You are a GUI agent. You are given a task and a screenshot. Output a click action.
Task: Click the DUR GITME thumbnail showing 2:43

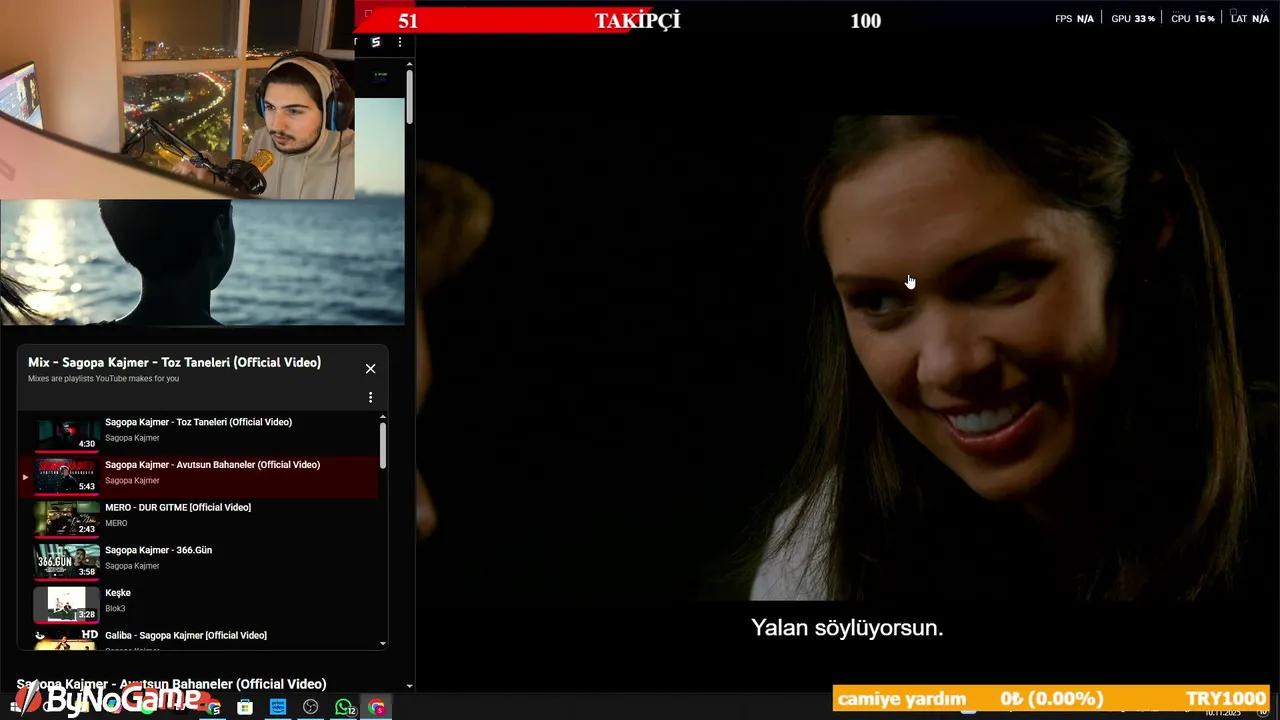[x=67, y=519]
